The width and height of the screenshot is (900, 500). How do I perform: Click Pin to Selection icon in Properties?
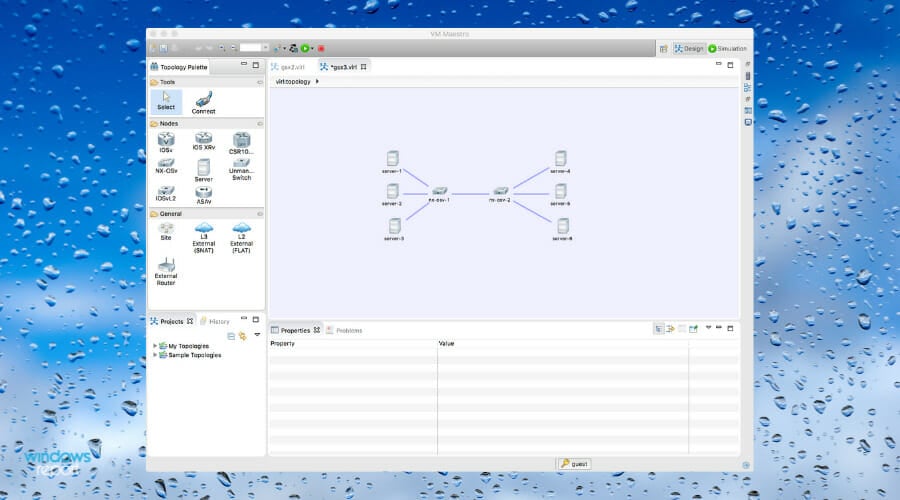click(x=693, y=329)
